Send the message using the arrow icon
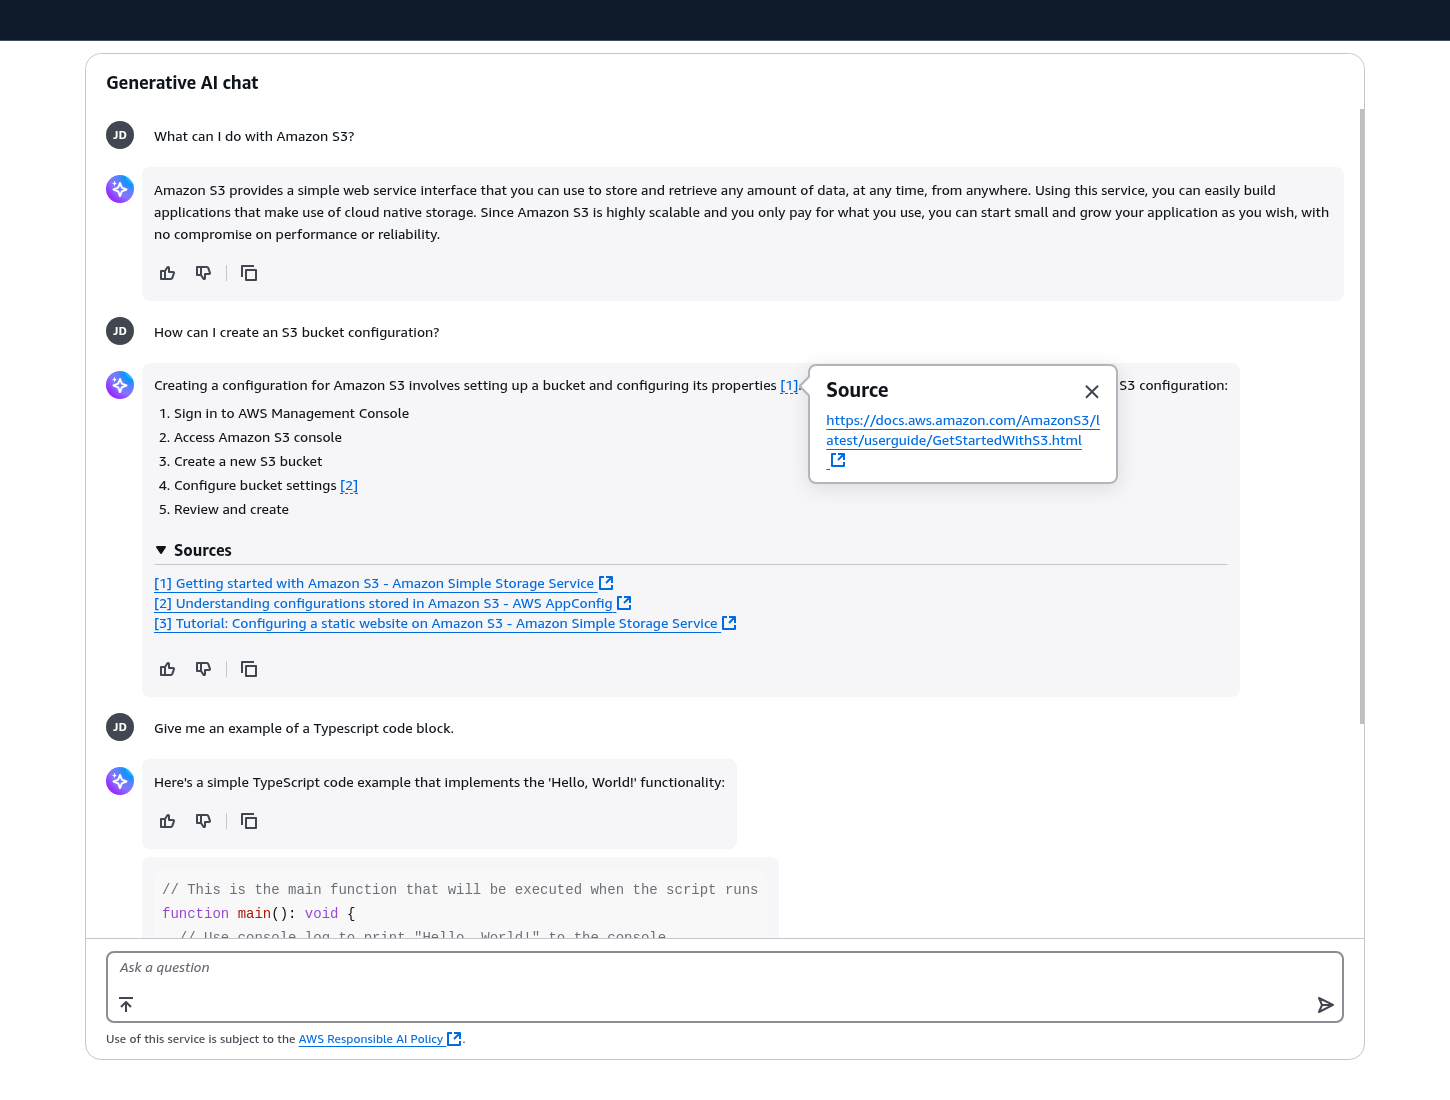The height and width of the screenshot is (1100, 1450). [x=1326, y=1004]
